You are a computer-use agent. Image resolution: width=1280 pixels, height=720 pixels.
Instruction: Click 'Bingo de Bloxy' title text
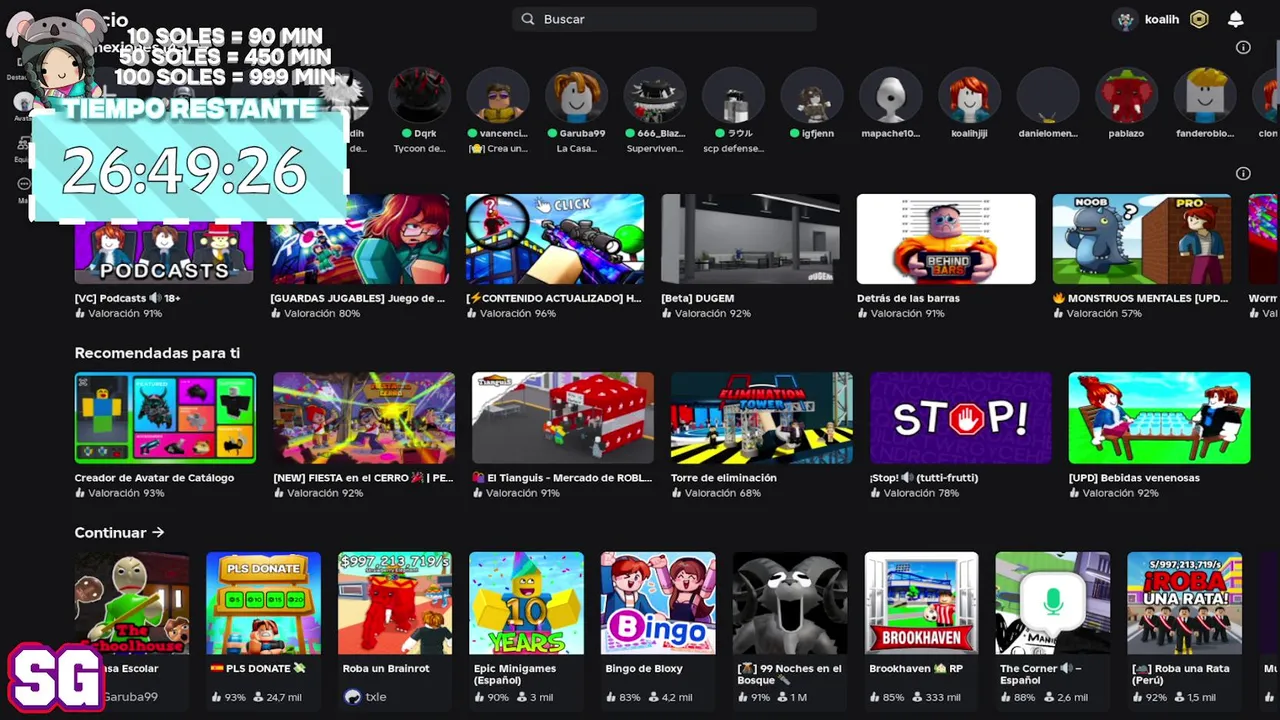(x=644, y=669)
